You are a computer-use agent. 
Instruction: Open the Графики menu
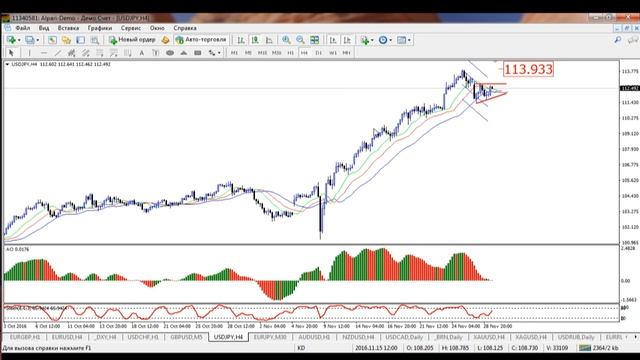click(100, 28)
